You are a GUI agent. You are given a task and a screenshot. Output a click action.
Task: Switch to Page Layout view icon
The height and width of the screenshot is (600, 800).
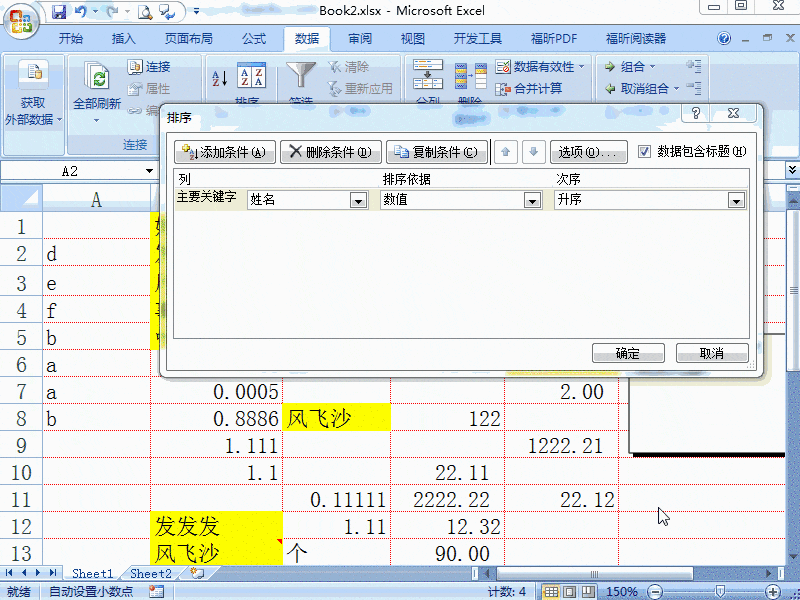569,591
